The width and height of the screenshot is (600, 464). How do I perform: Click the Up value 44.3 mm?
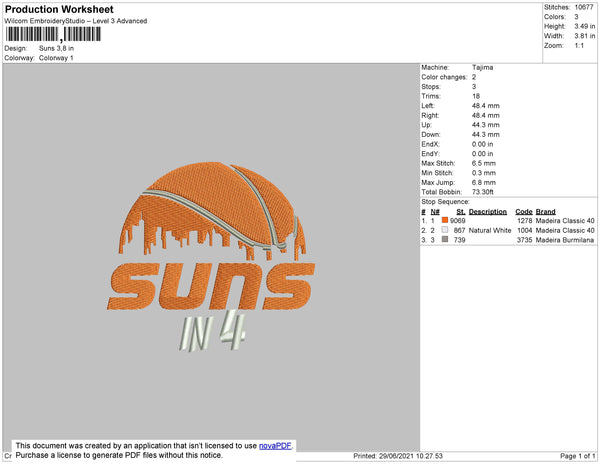pyautogui.click(x=486, y=125)
